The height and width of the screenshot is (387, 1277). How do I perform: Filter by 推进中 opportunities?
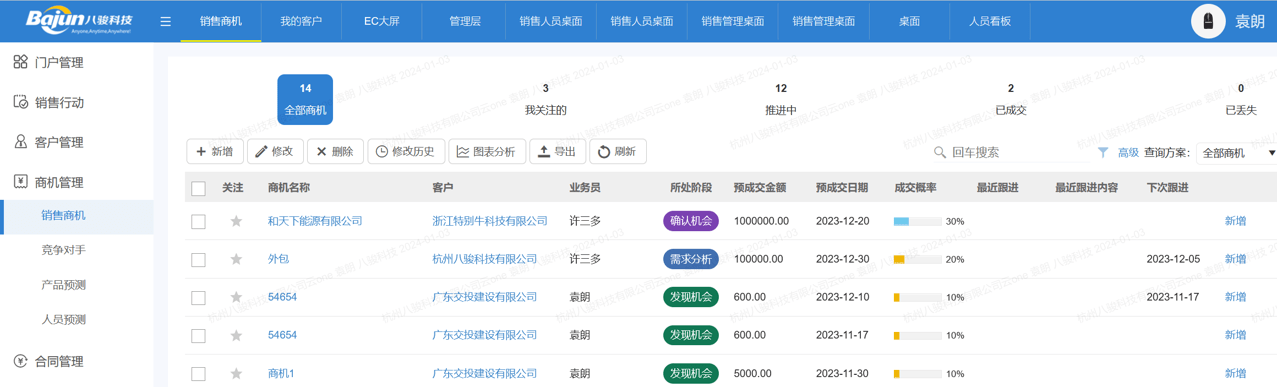coord(780,99)
